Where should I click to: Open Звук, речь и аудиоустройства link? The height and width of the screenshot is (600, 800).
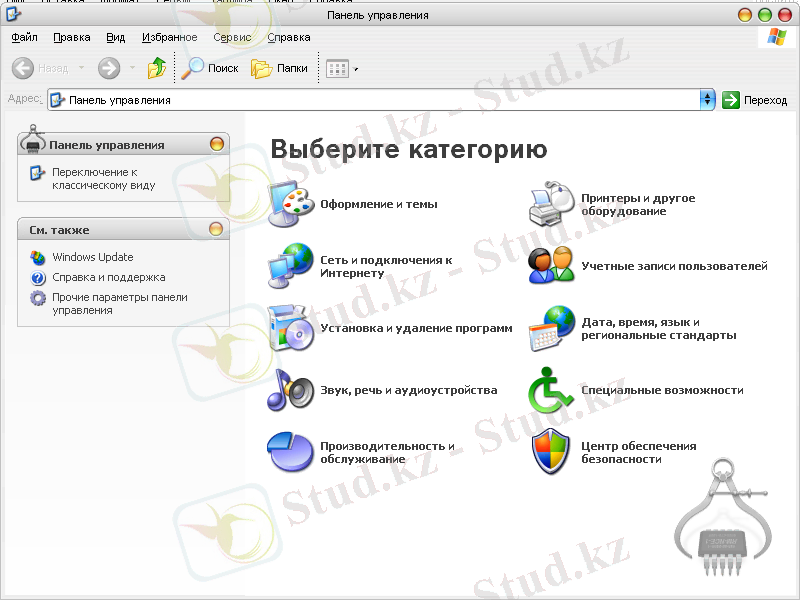(x=409, y=390)
